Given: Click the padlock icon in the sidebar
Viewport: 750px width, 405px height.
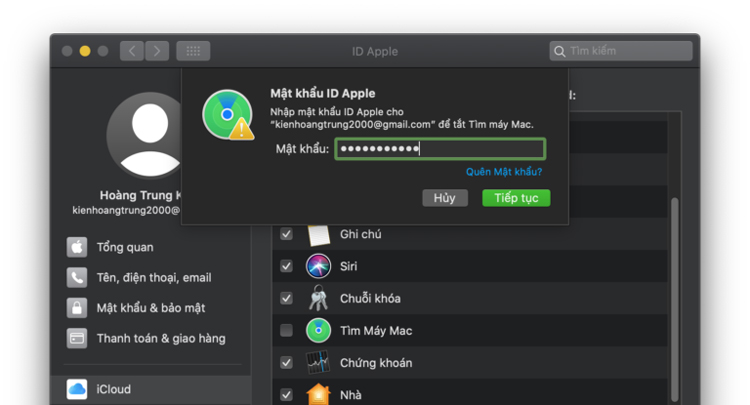Looking at the screenshot, I should point(77,308).
